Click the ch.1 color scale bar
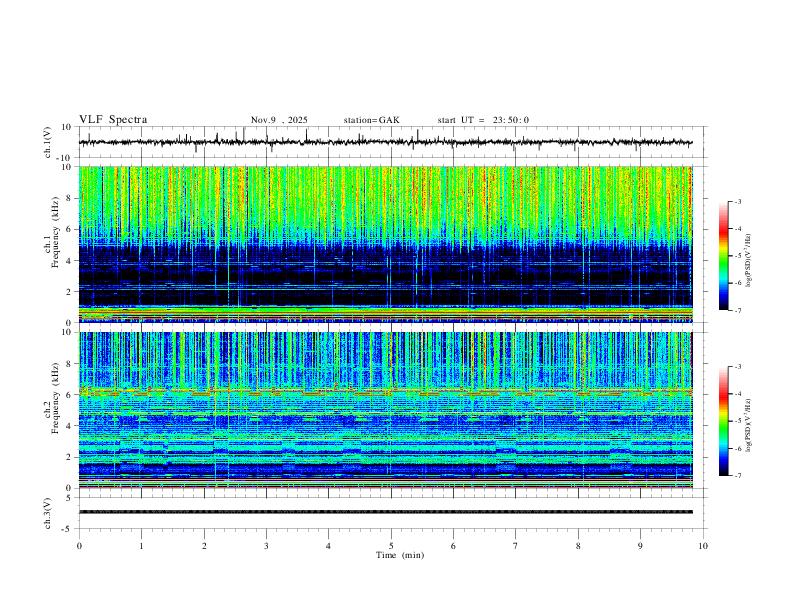Screen dimensions: 792x612 pyautogui.click(x=724, y=256)
